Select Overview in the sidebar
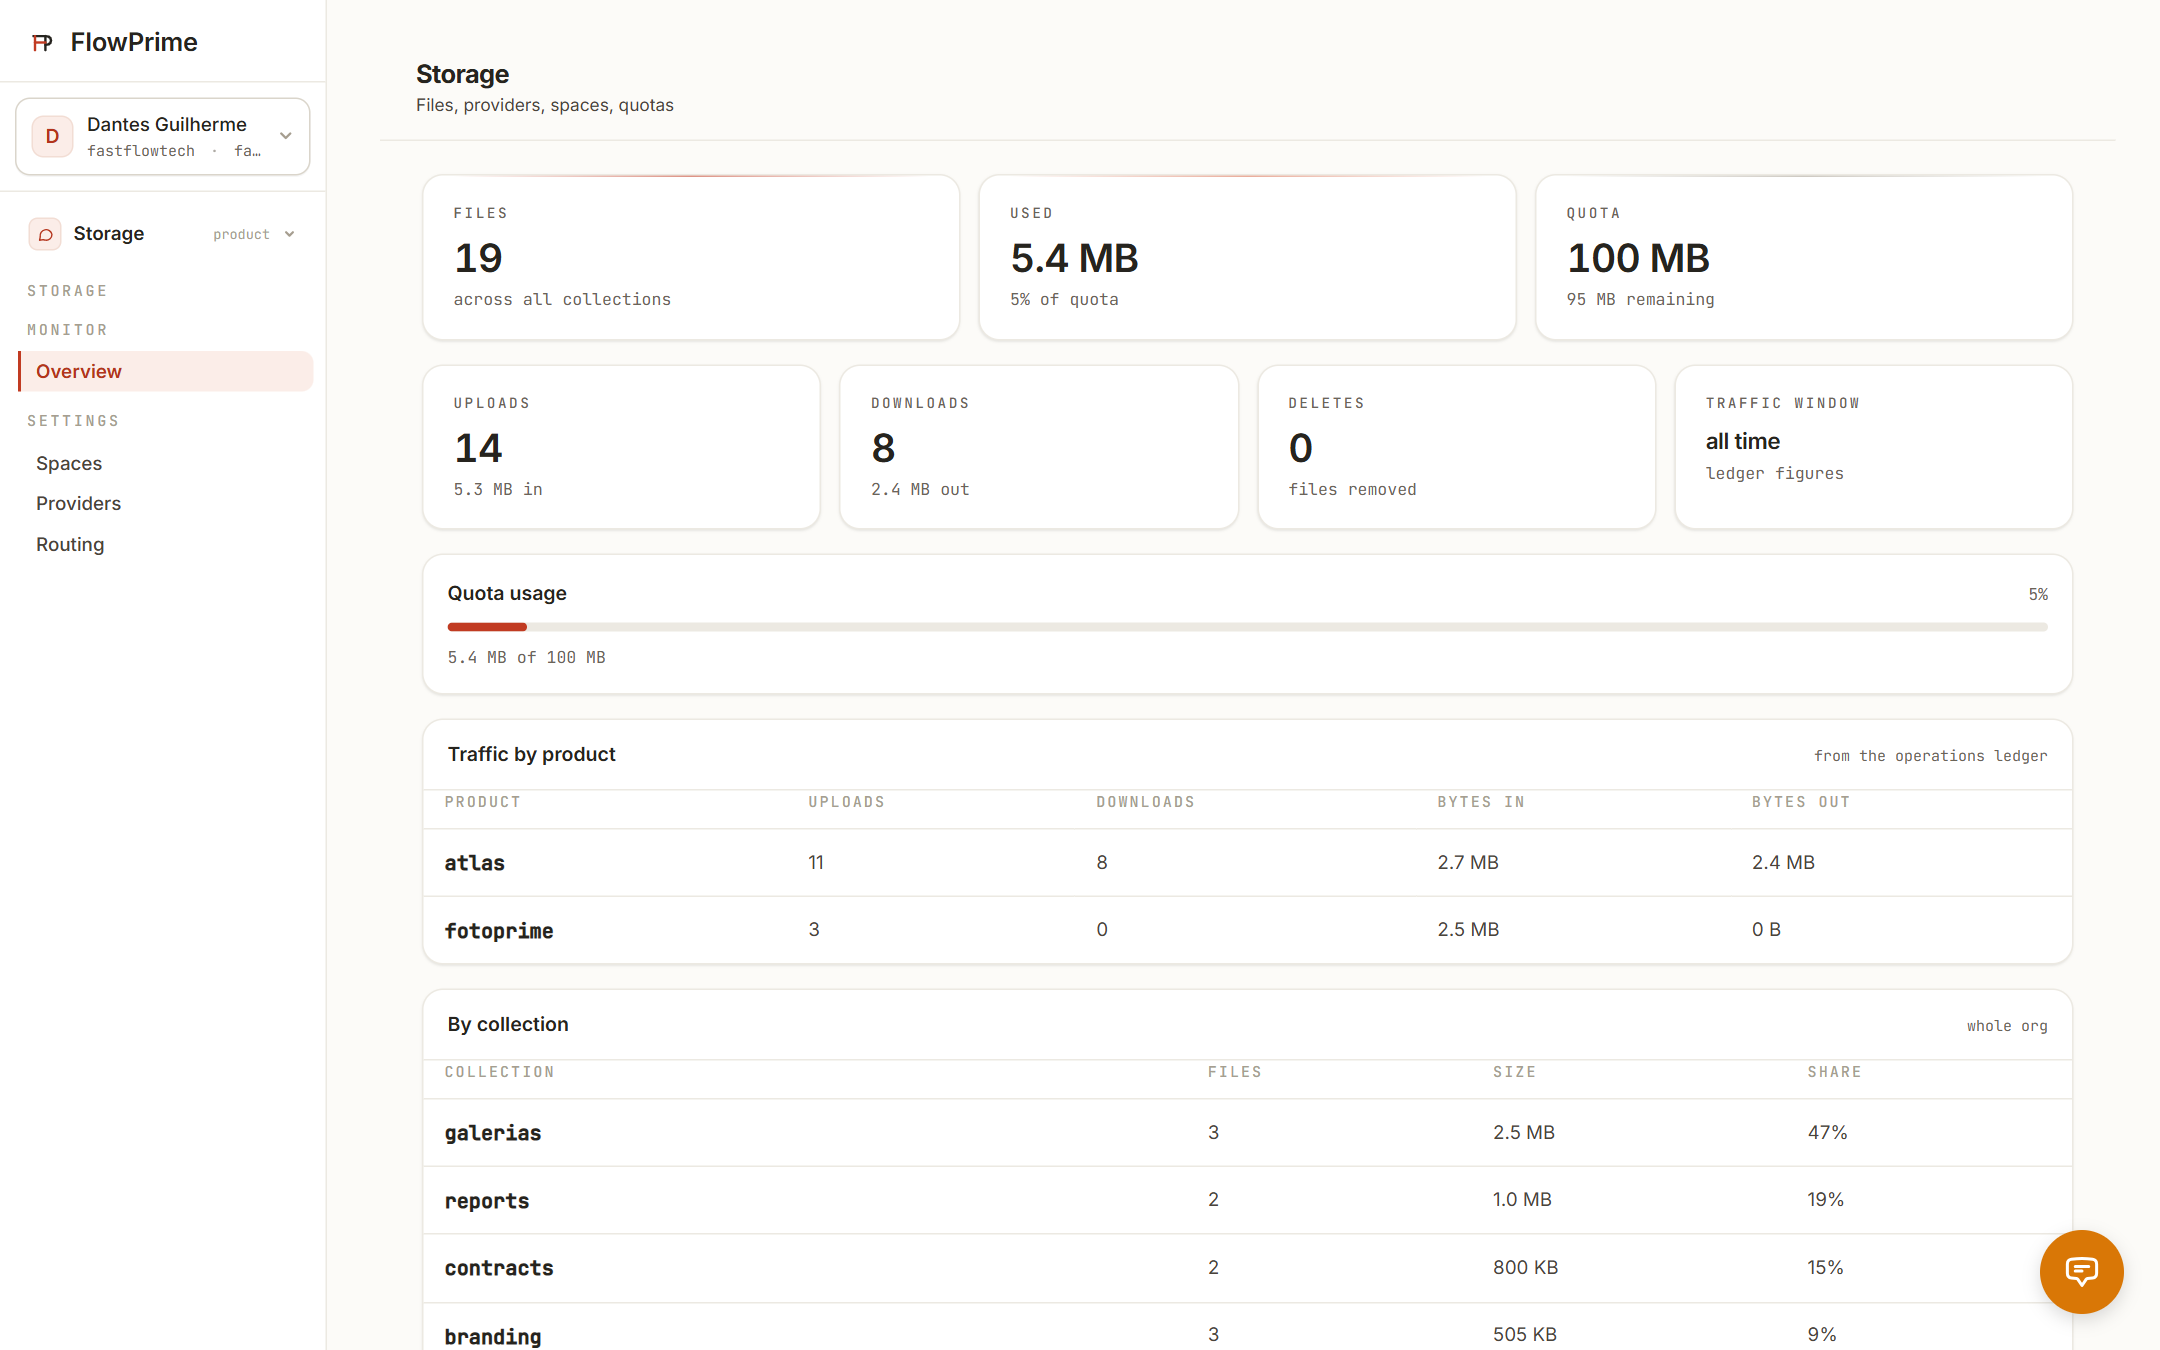 (166, 371)
